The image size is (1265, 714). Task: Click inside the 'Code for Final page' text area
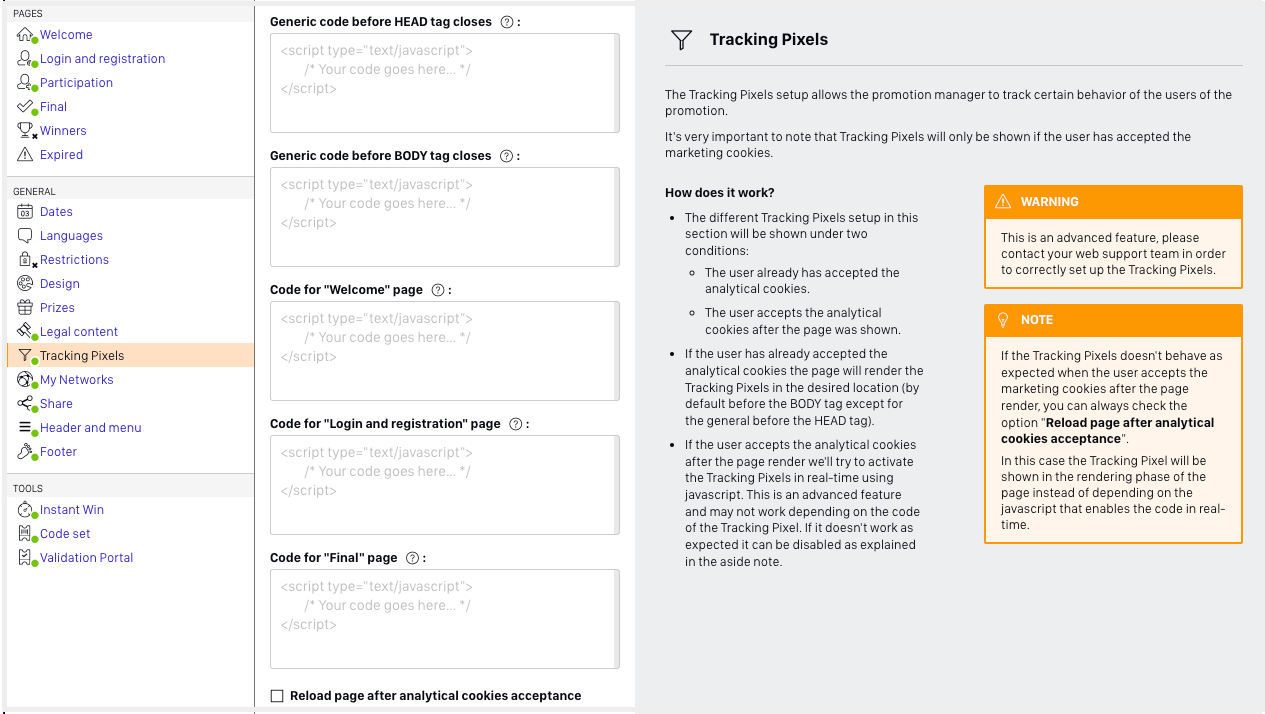[444, 618]
